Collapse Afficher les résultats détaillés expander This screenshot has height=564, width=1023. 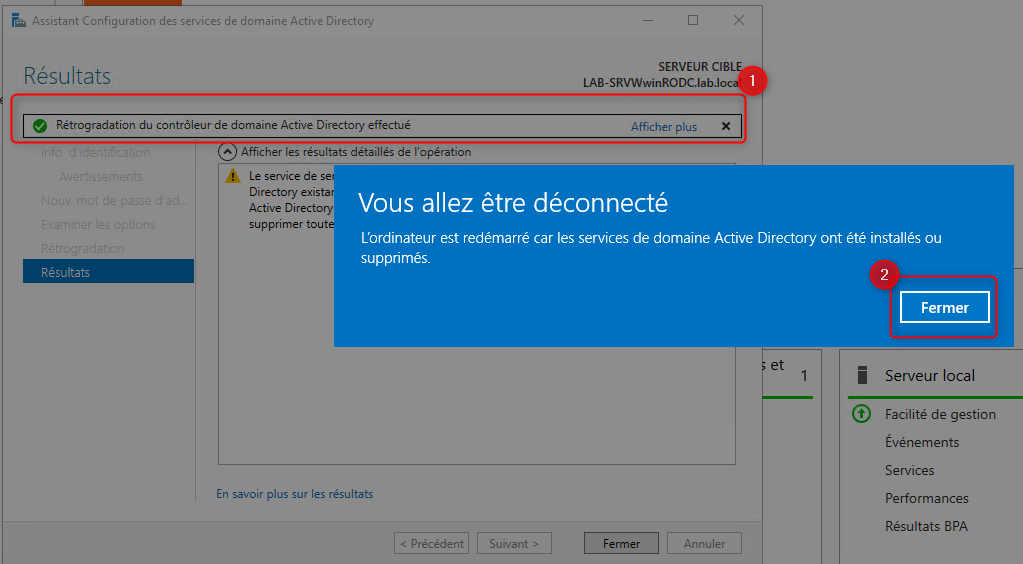click(x=227, y=152)
